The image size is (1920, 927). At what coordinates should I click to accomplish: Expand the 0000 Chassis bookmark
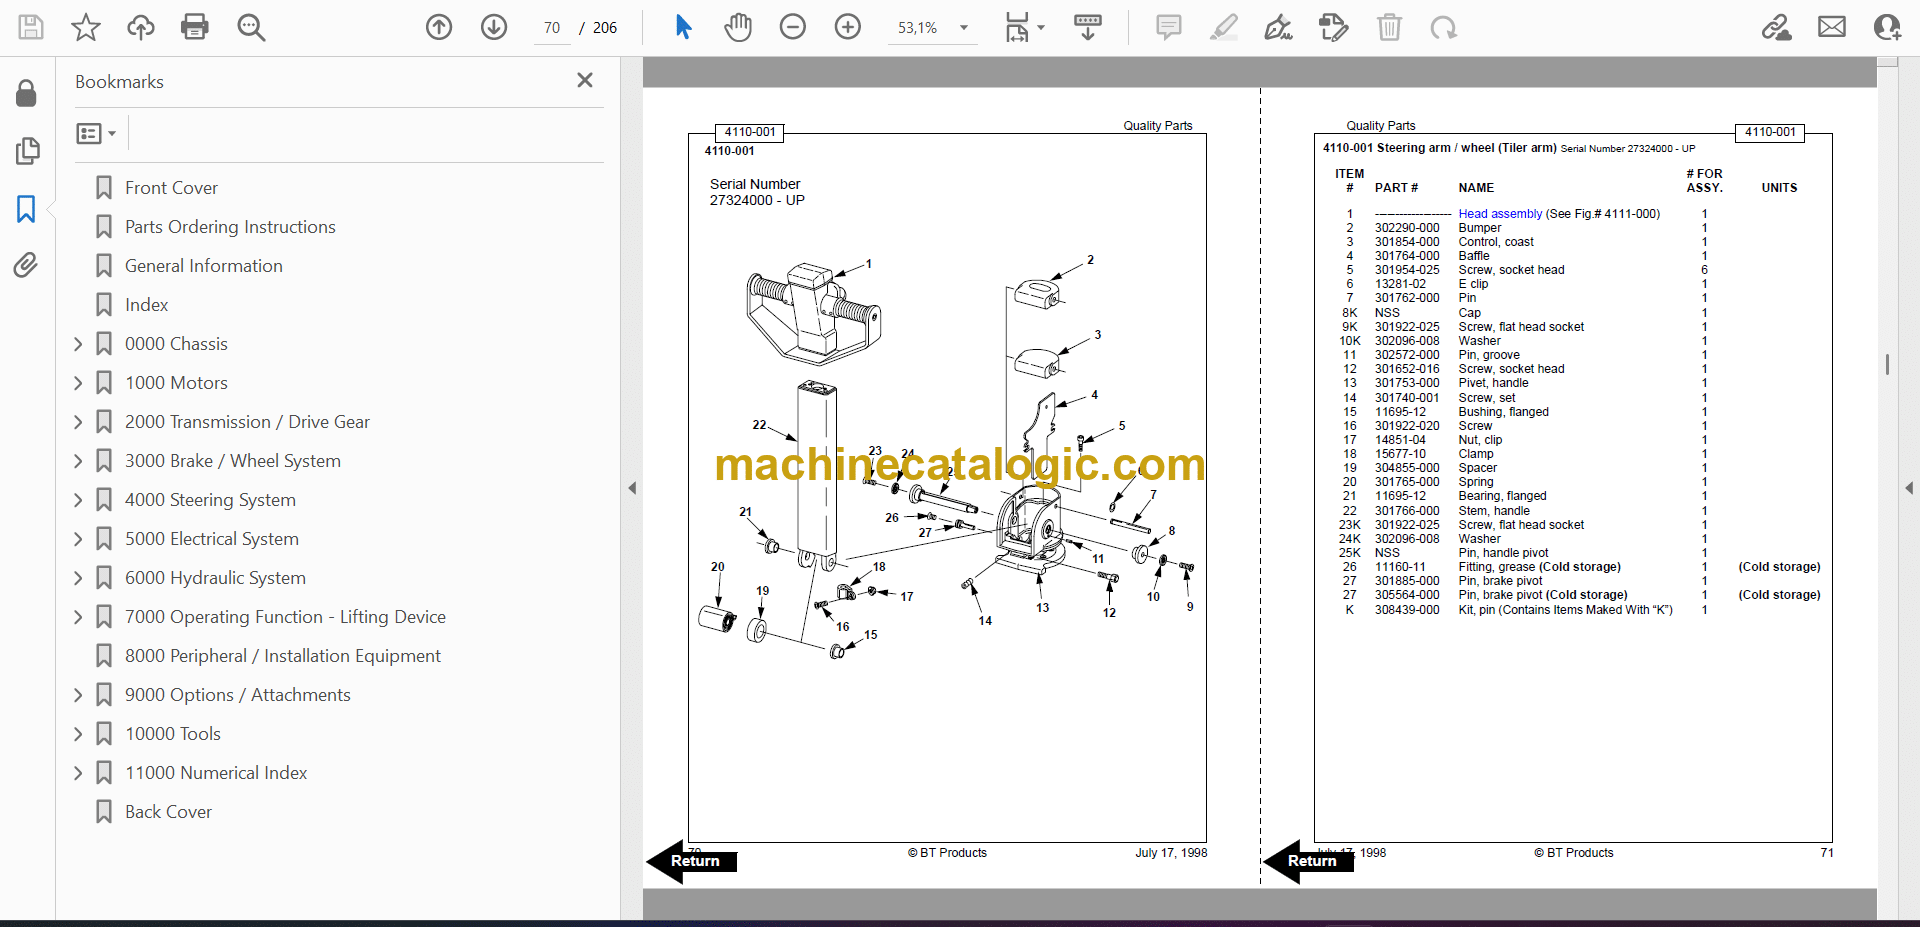pos(78,344)
